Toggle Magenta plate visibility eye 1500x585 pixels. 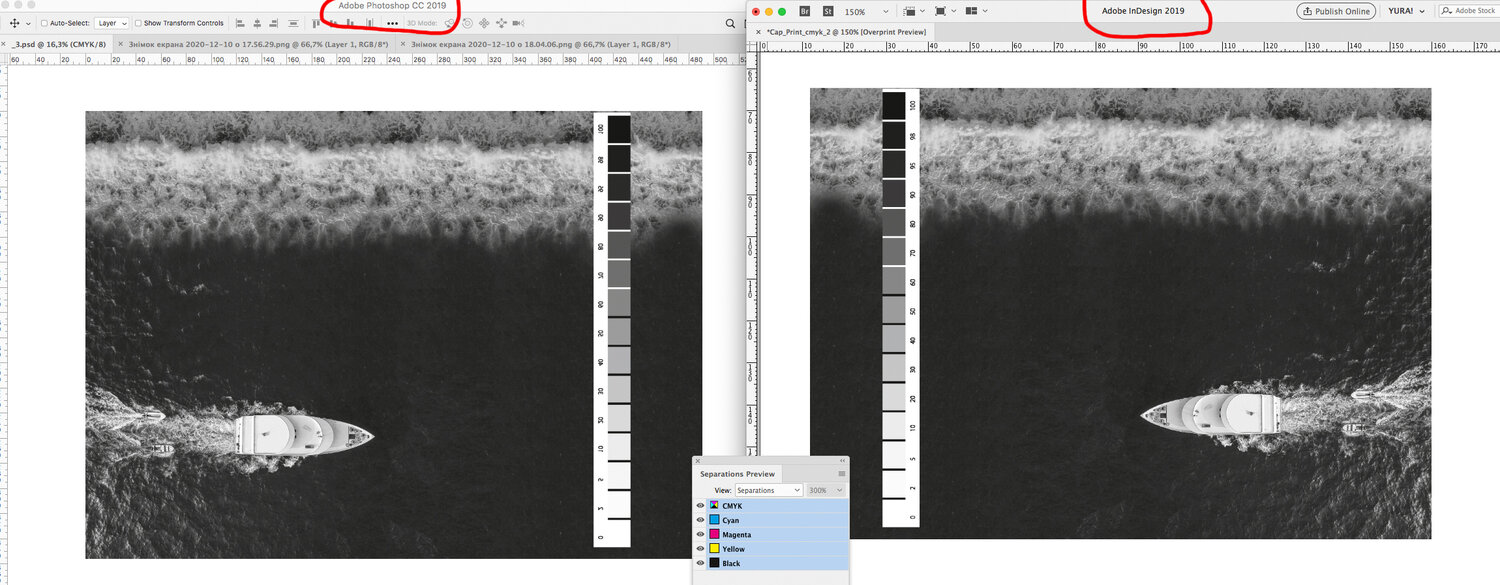(700, 535)
